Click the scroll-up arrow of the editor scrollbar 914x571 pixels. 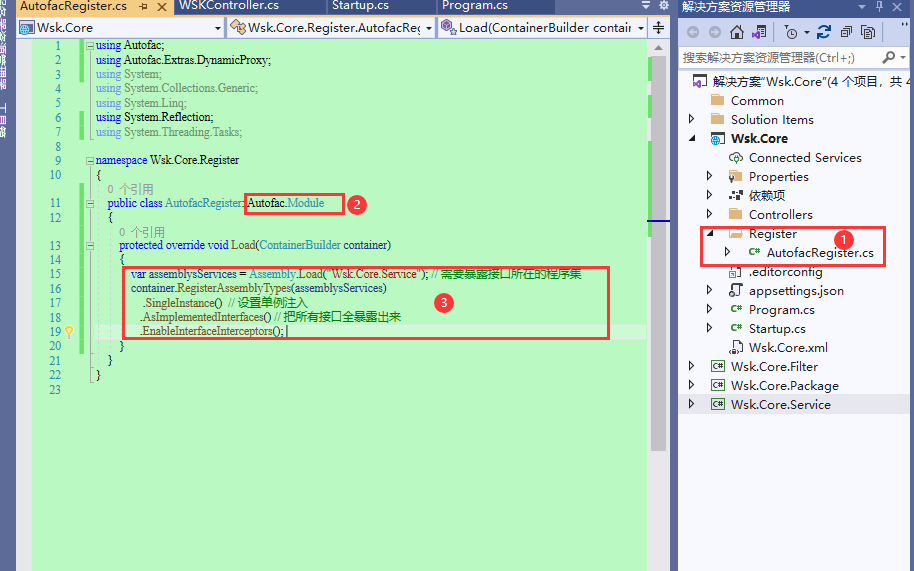(658, 48)
